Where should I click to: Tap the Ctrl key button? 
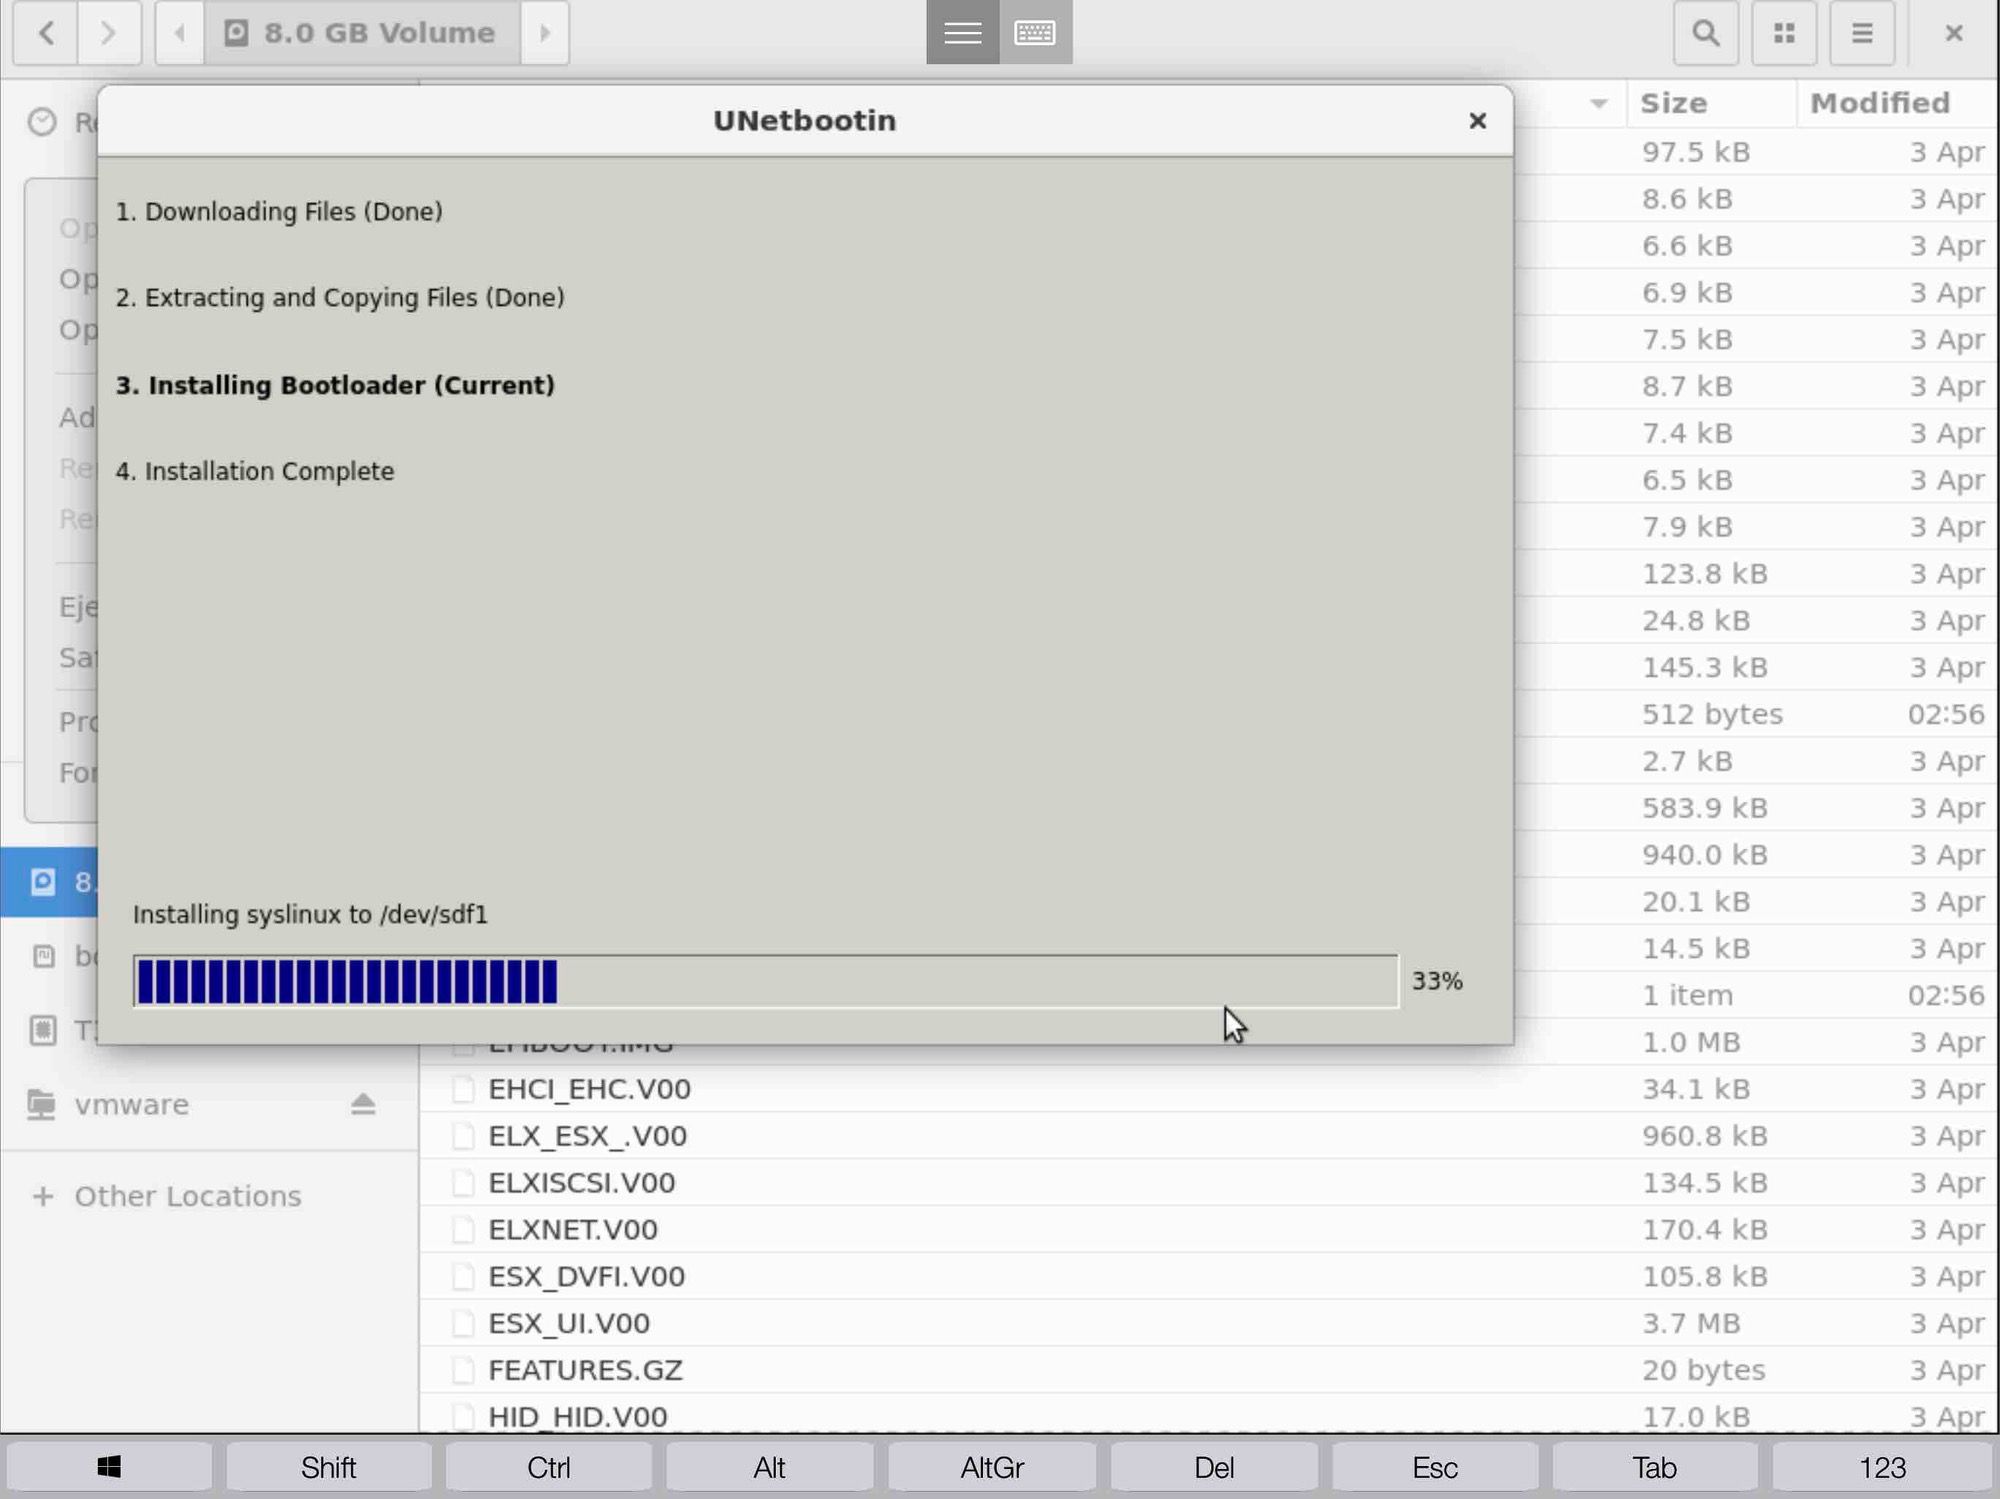click(548, 1467)
